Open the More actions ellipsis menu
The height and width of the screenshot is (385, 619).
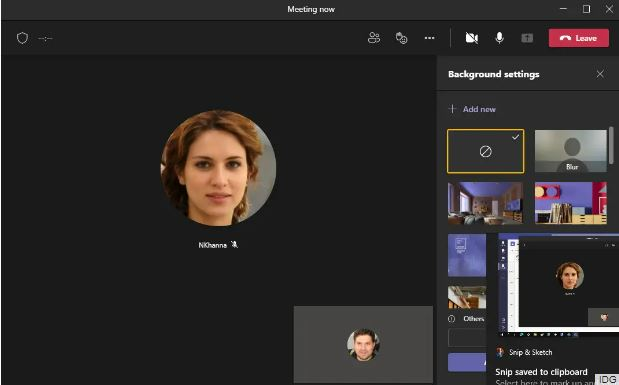pyautogui.click(x=430, y=38)
